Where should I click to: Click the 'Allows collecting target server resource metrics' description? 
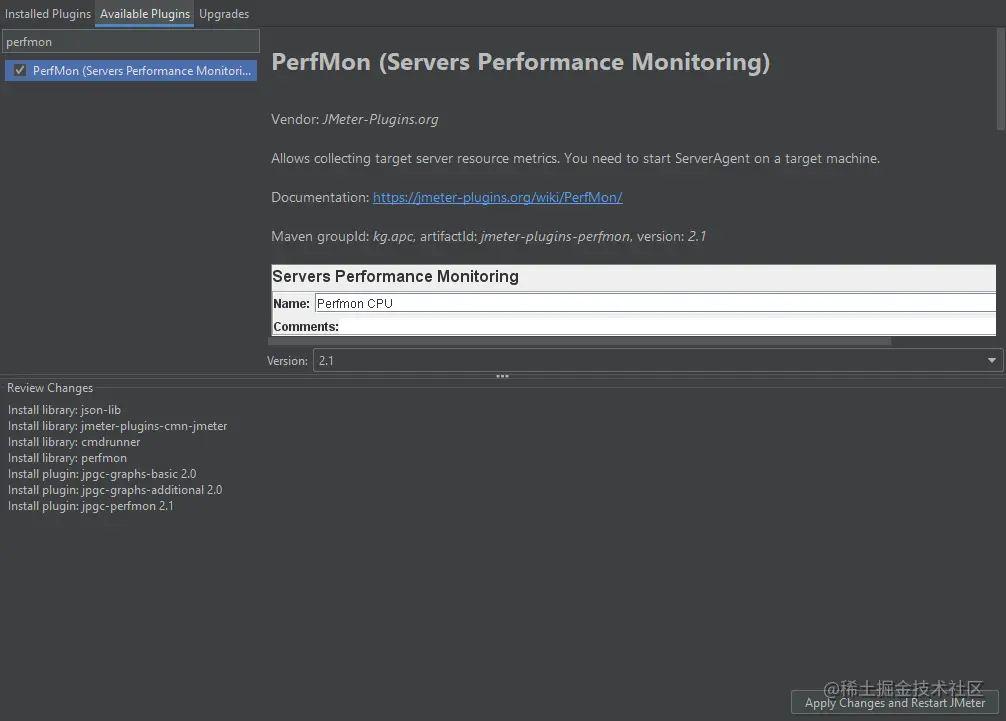click(x=575, y=158)
